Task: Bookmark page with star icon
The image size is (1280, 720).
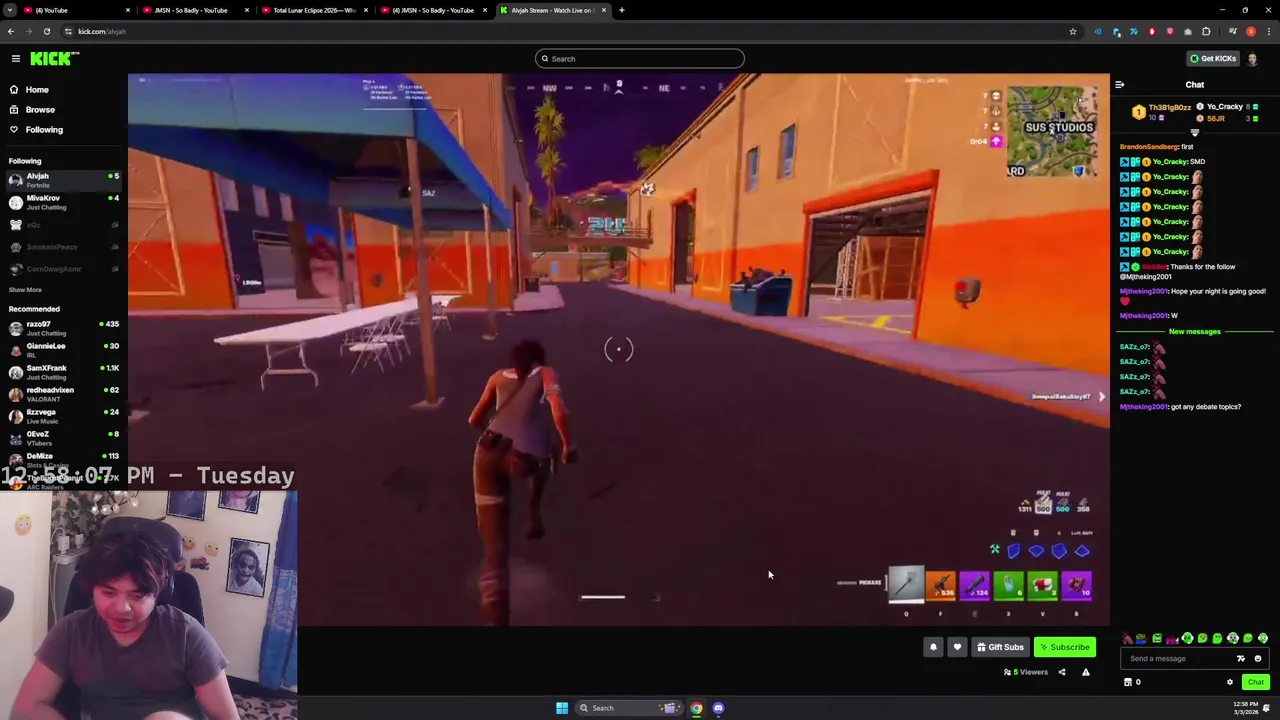Action: (x=1073, y=32)
